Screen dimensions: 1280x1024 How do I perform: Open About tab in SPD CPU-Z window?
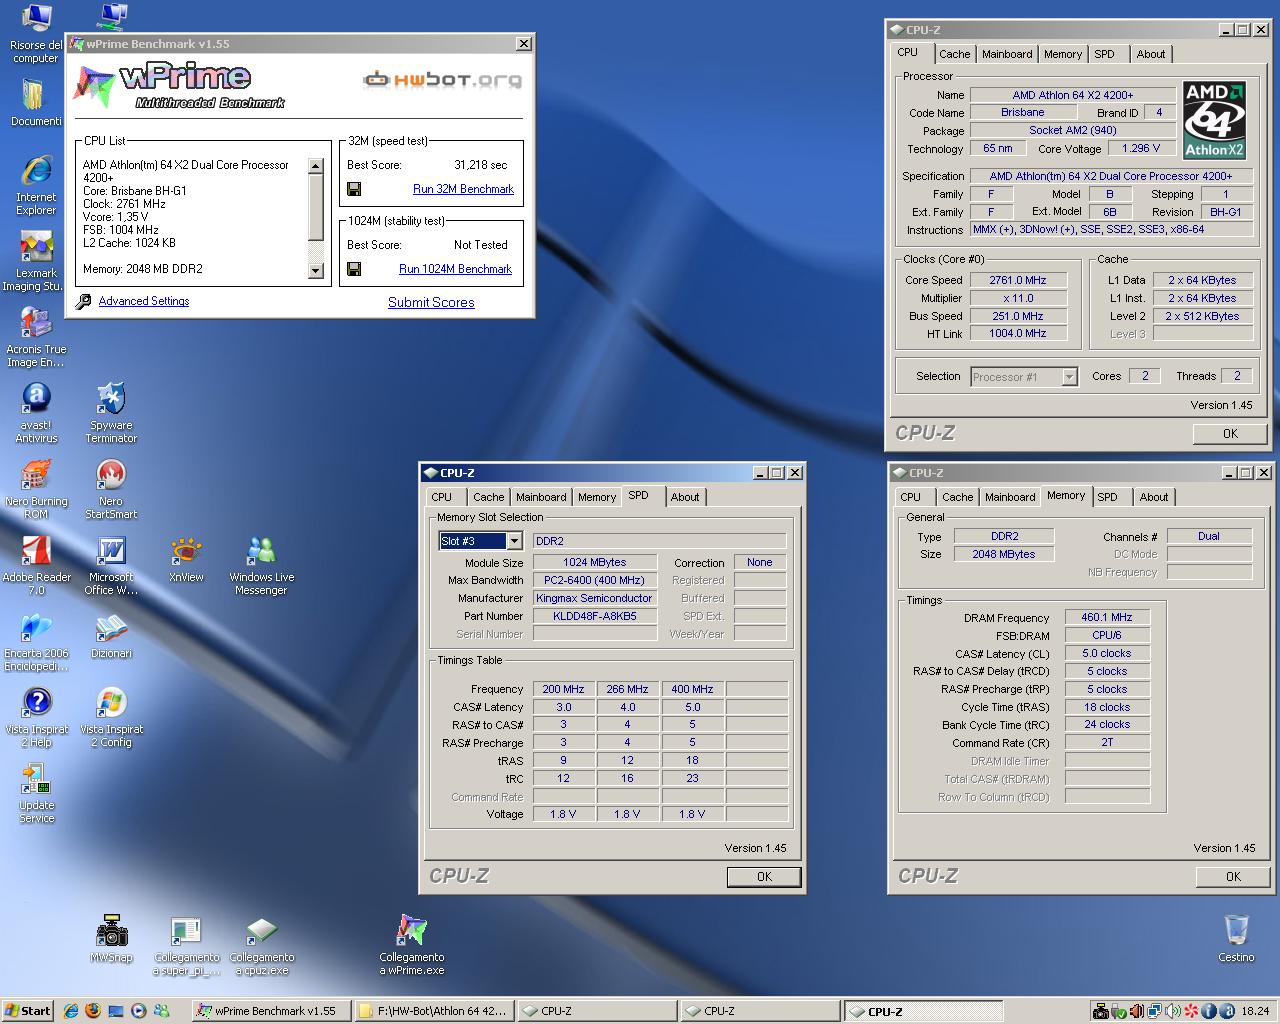click(685, 497)
